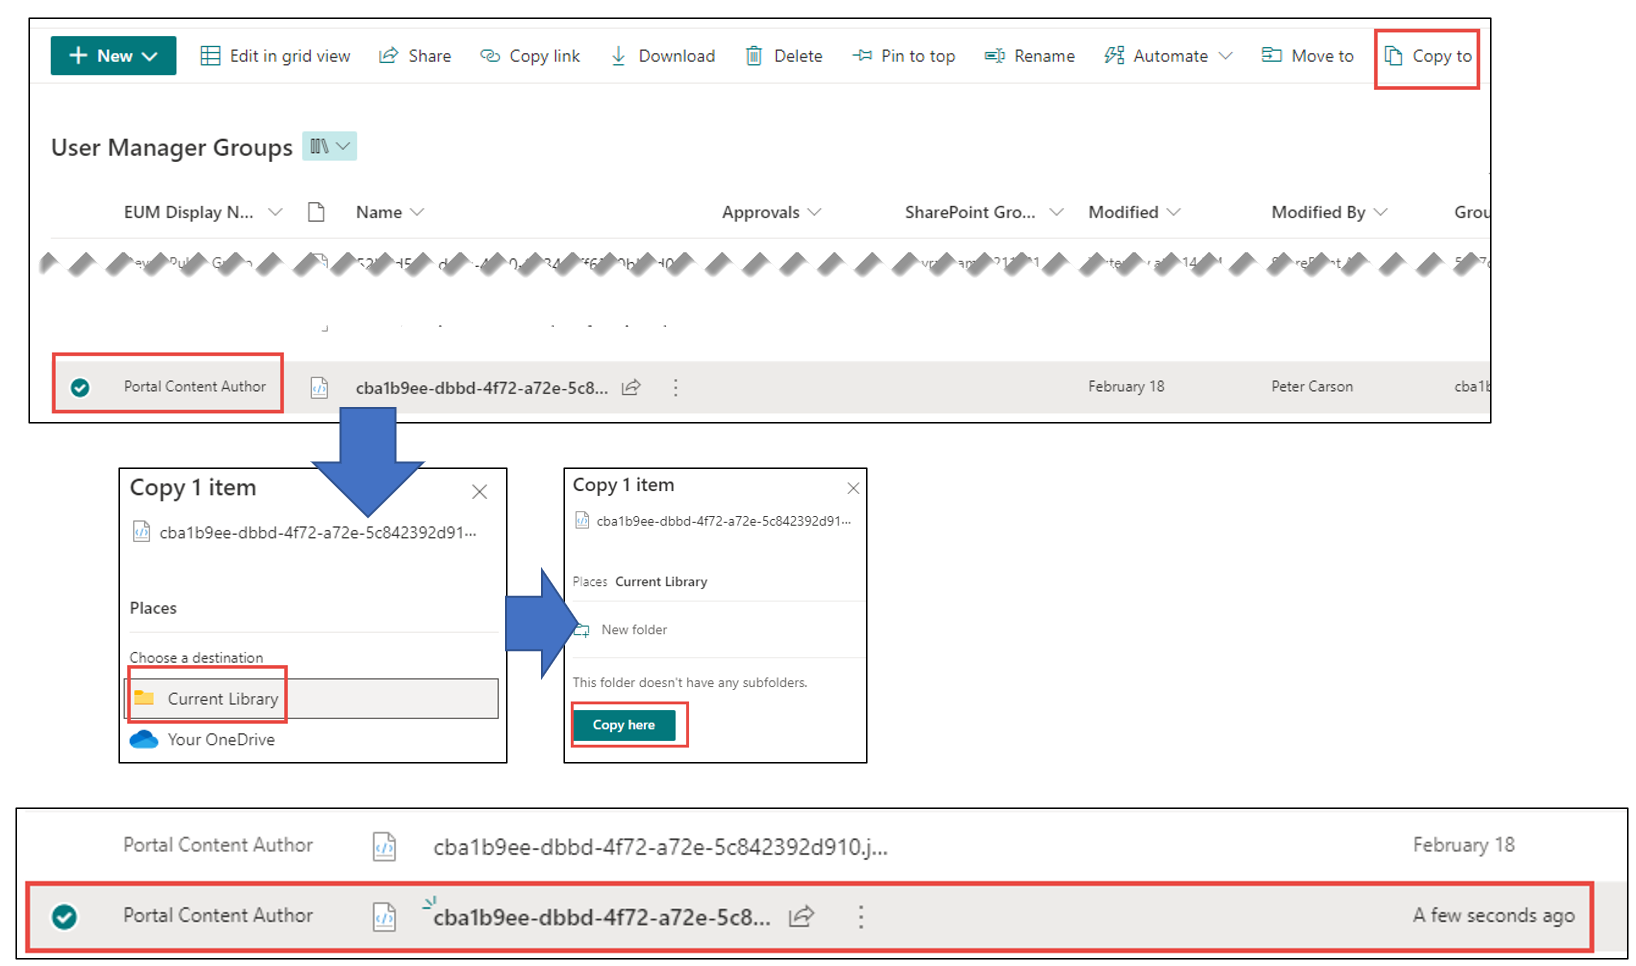Click the file type column header icon
This screenshot has width=1636, height=966.
[316, 212]
